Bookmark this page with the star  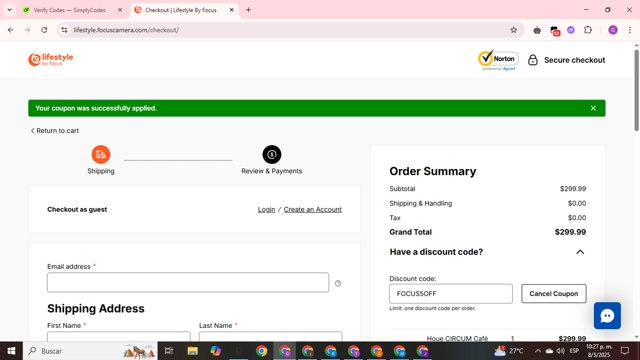513,30
